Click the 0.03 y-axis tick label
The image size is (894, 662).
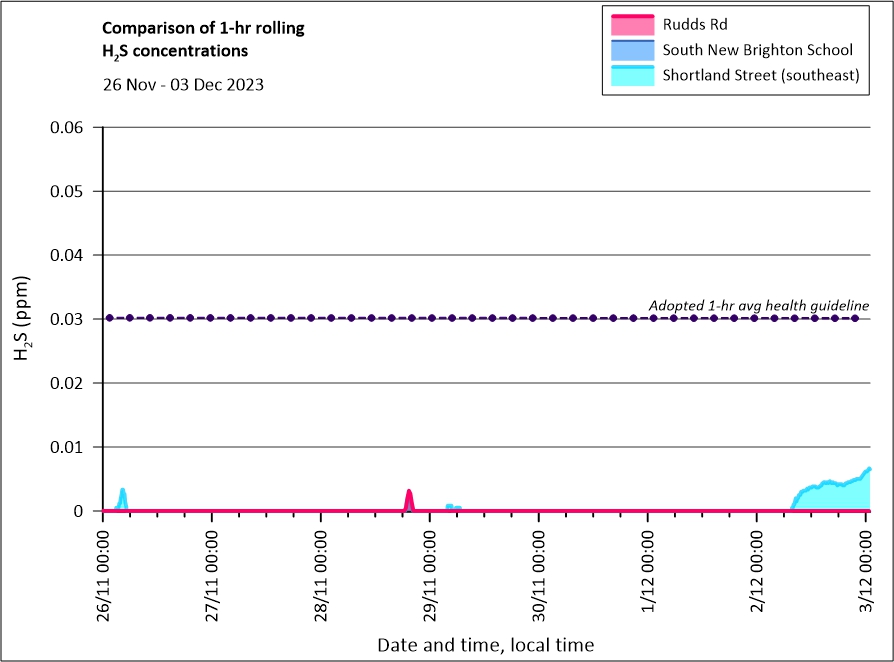pyautogui.click(x=71, y=319)
